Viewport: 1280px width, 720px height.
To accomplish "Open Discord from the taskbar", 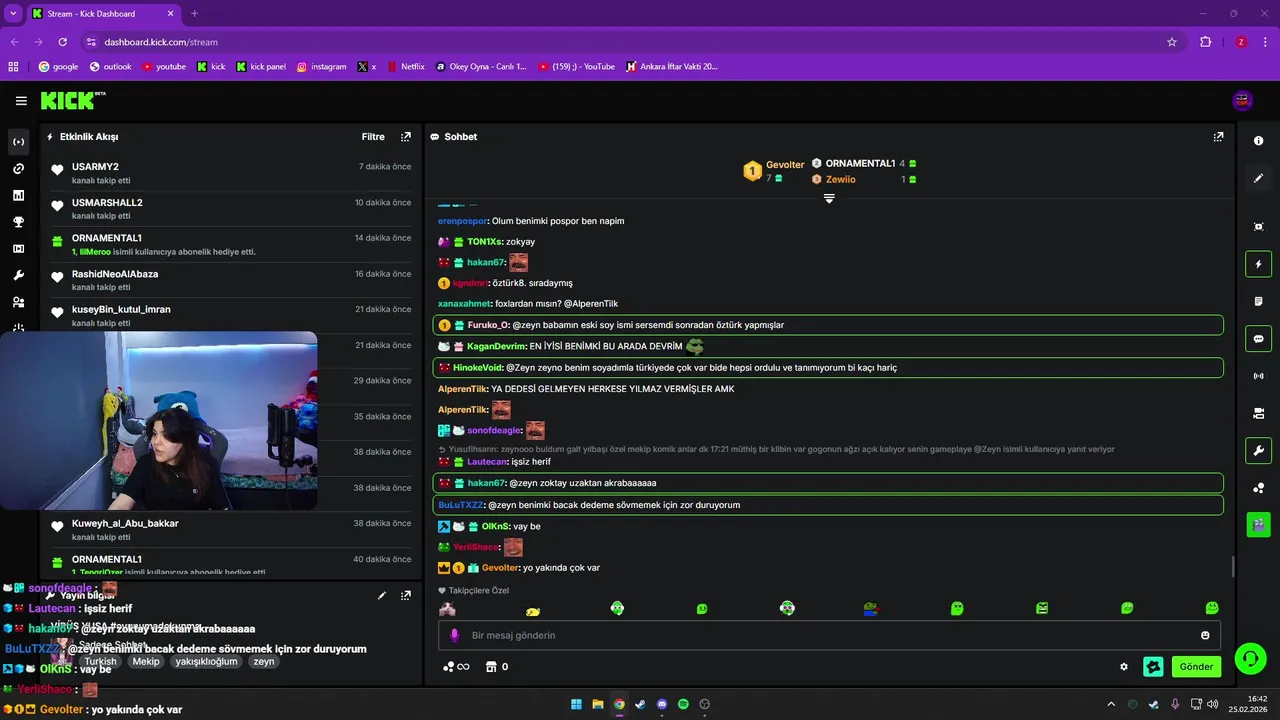I will tap(662, 704).
